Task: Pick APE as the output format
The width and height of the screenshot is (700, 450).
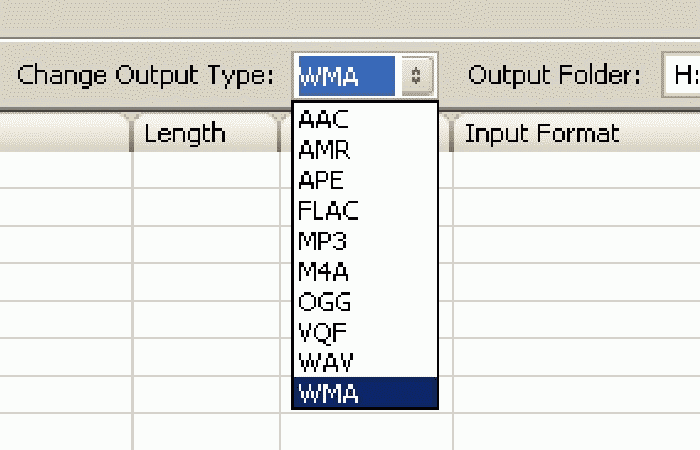Action: (x=364, y=180)
